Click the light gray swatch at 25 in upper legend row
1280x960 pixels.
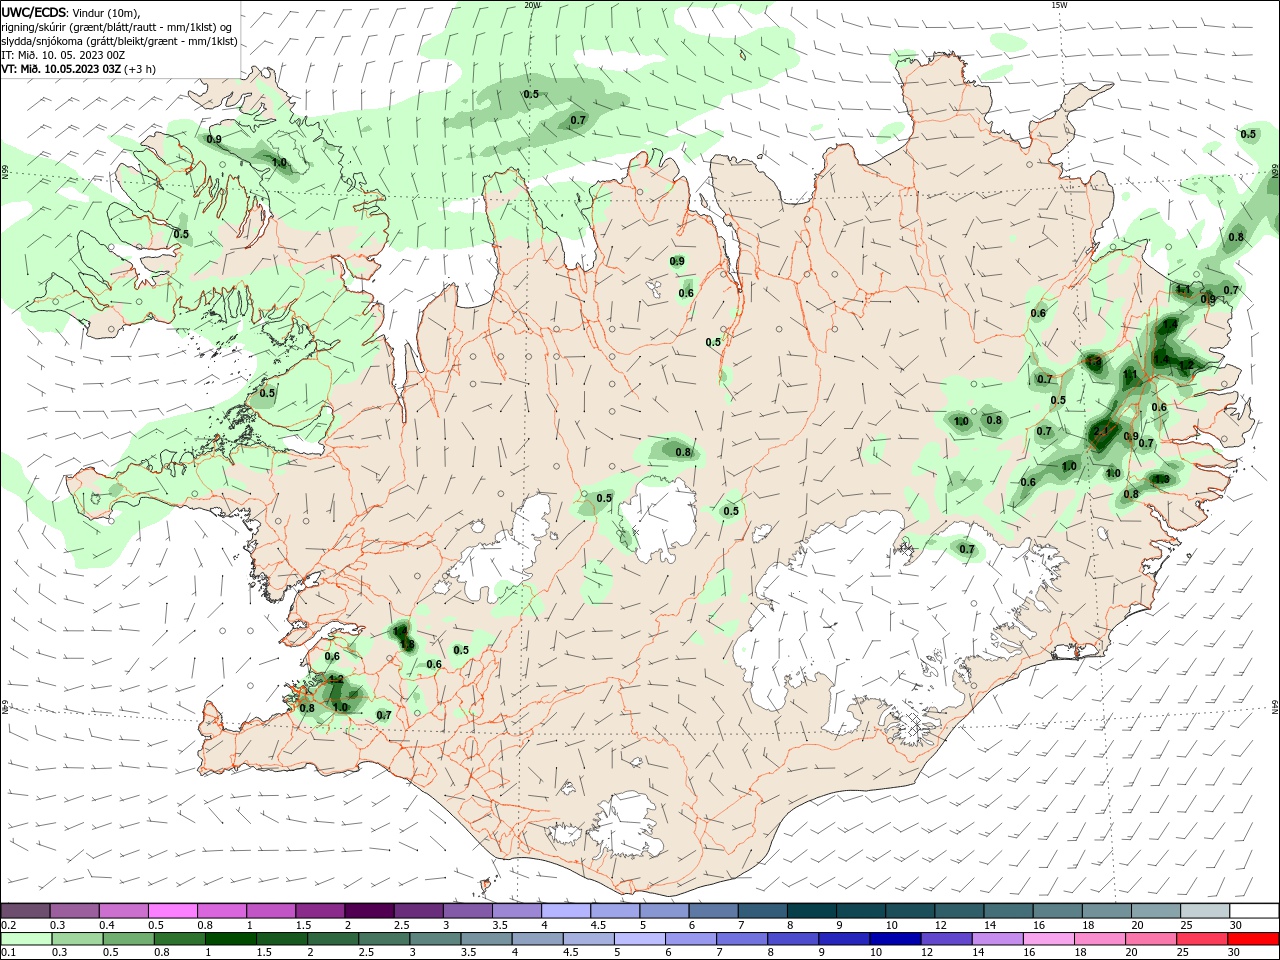click(x=1205, y=911)
